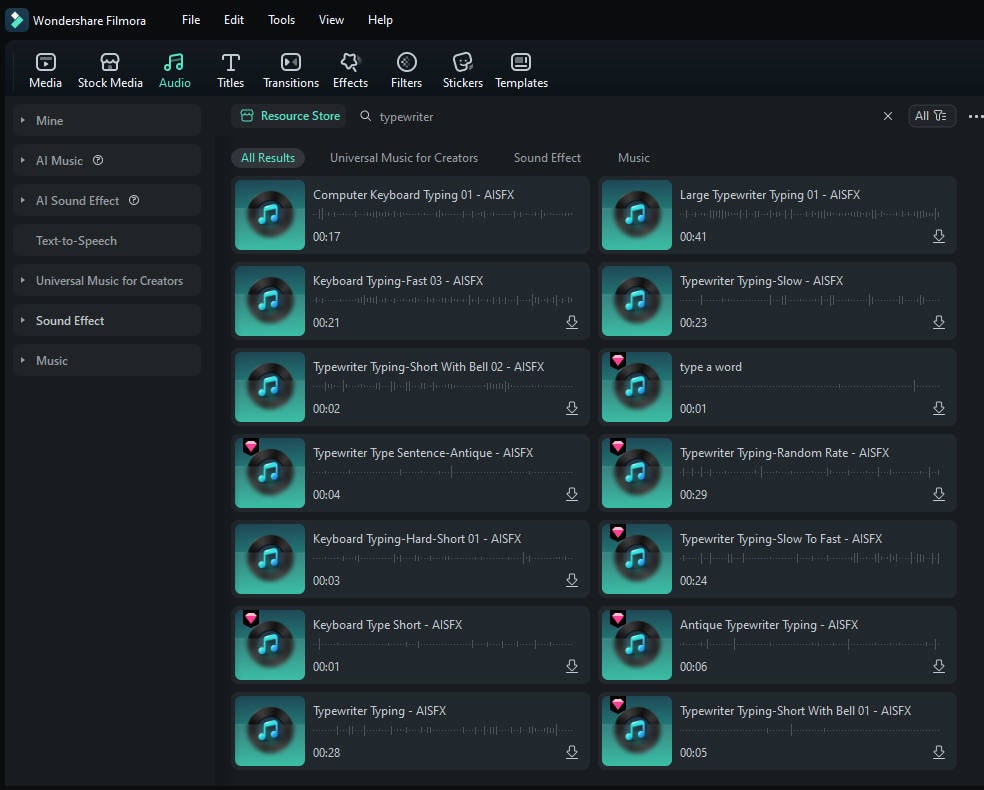Switch to the Music results tab
The height and width of the screenshot is (790, 984).
click(633, 158)
